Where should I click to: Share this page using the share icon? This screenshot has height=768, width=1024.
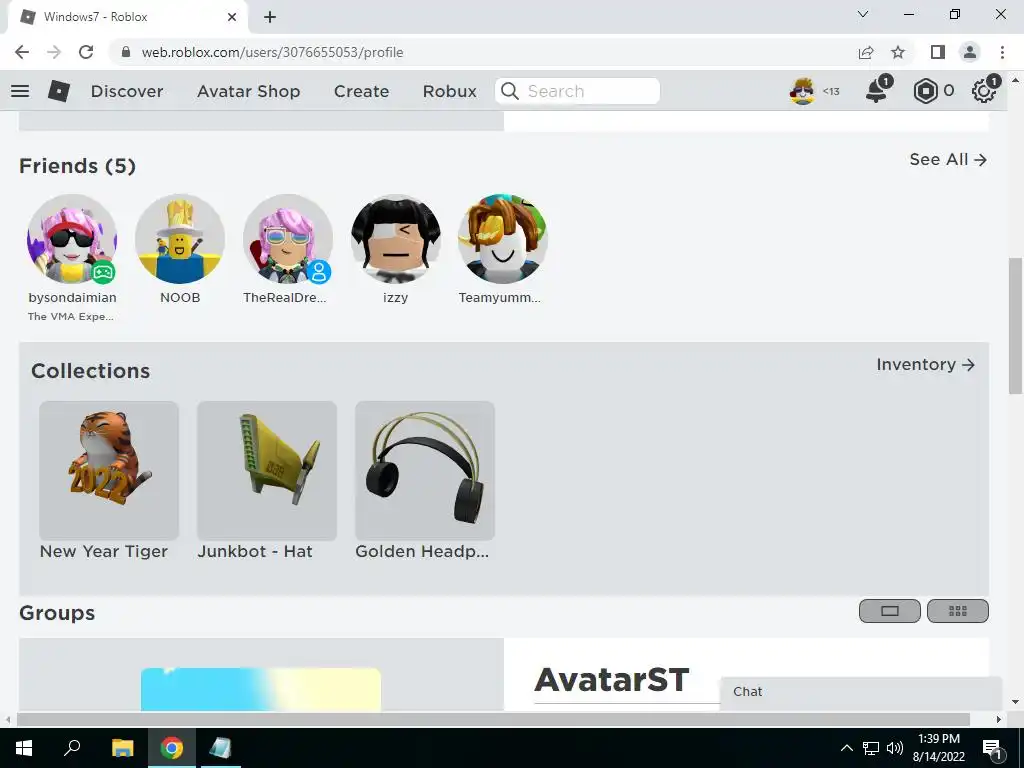coord(866,52)
